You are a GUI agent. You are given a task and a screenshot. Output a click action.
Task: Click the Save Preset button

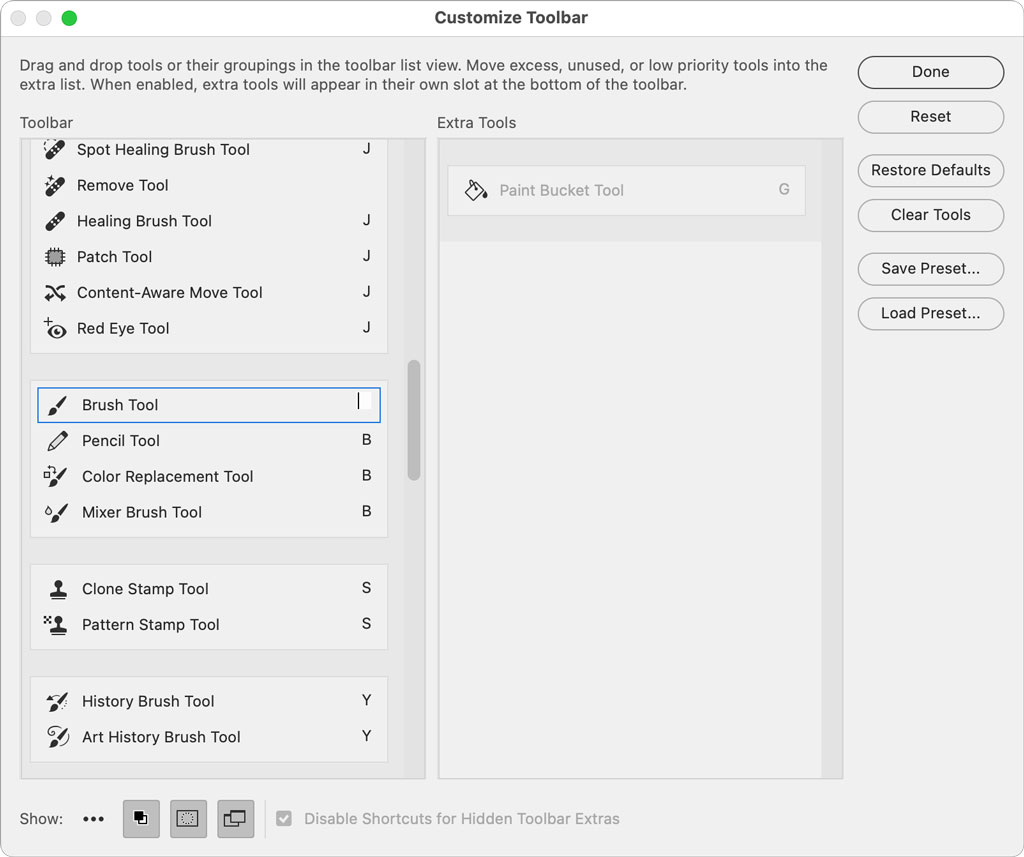pyautogui.click(x=930, y=269)
